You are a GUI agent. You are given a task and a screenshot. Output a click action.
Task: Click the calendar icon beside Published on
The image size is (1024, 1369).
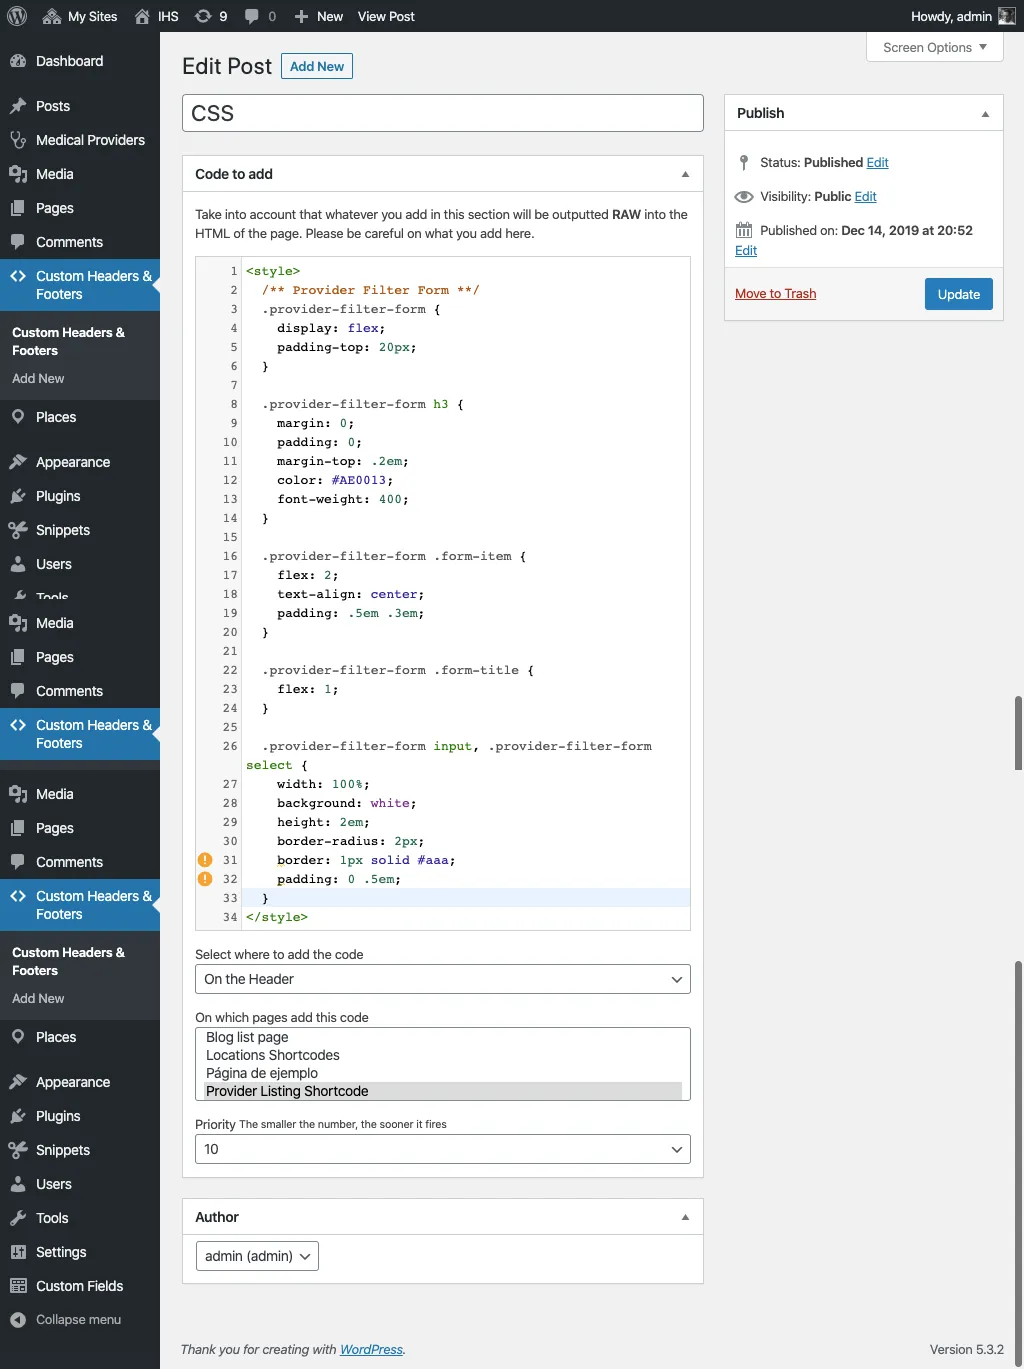(744, 230)
